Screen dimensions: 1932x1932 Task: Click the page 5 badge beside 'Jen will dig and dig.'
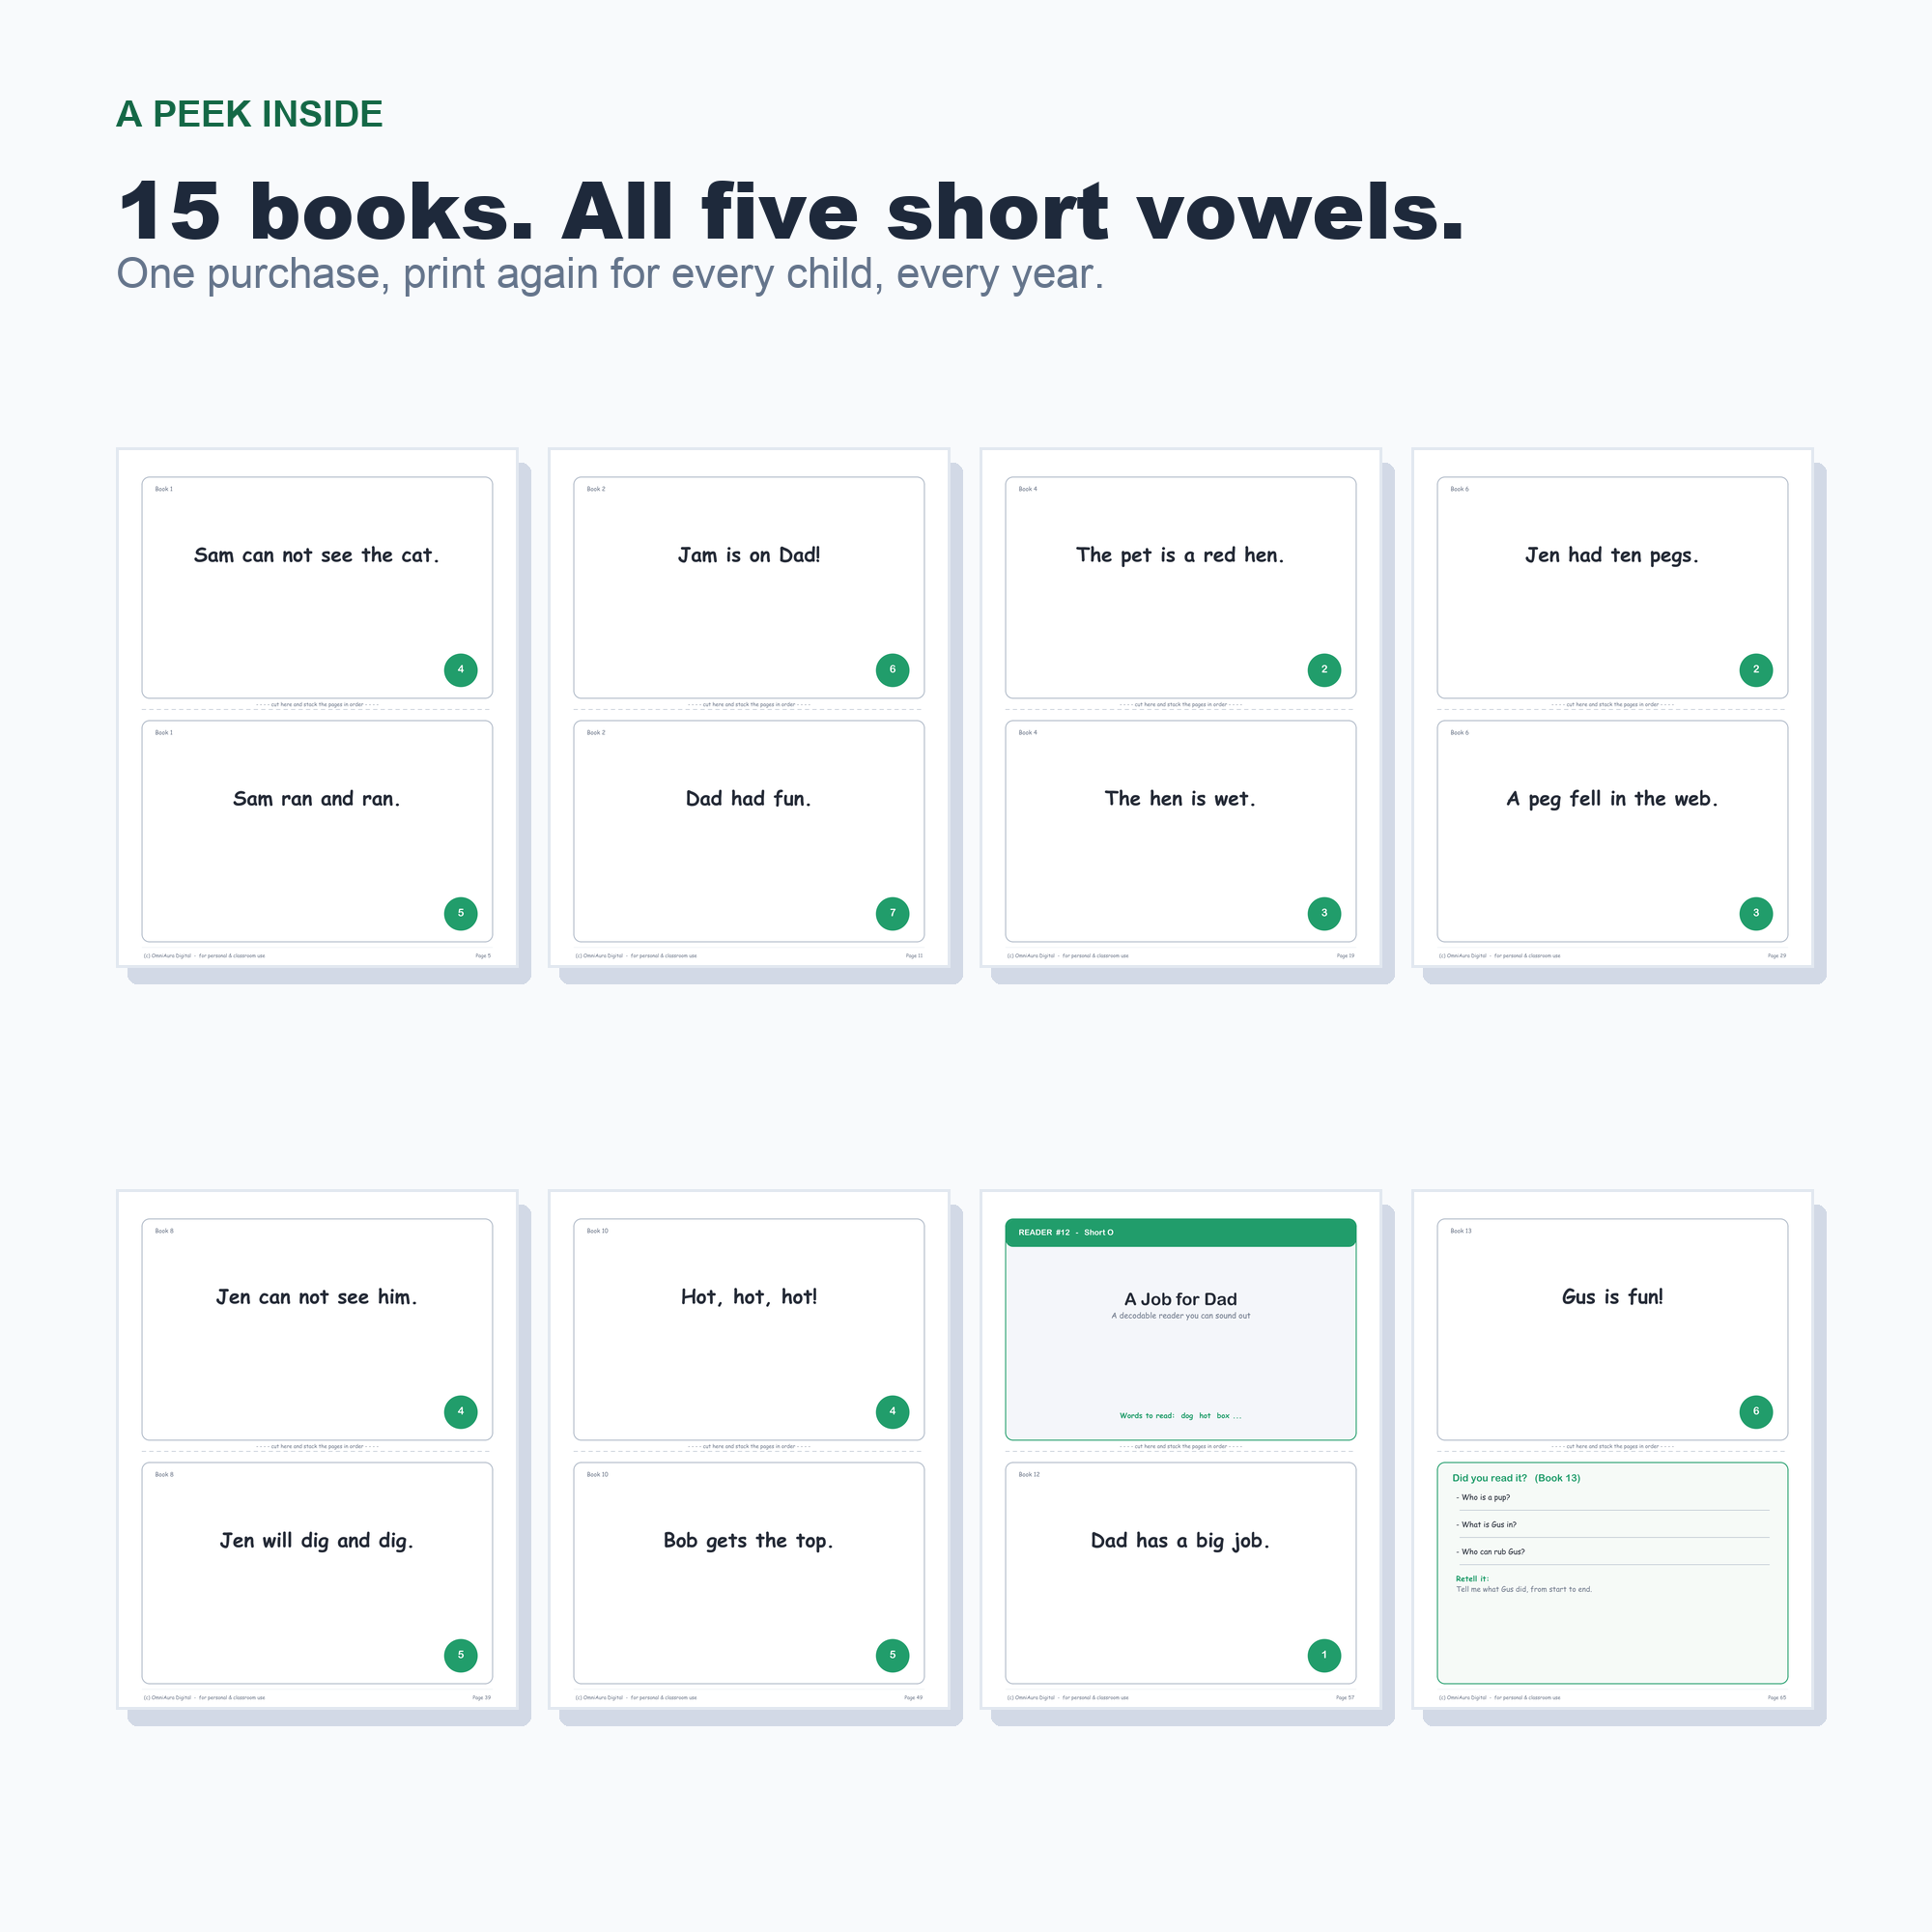pyautogui.click(x=461, y=1655)
